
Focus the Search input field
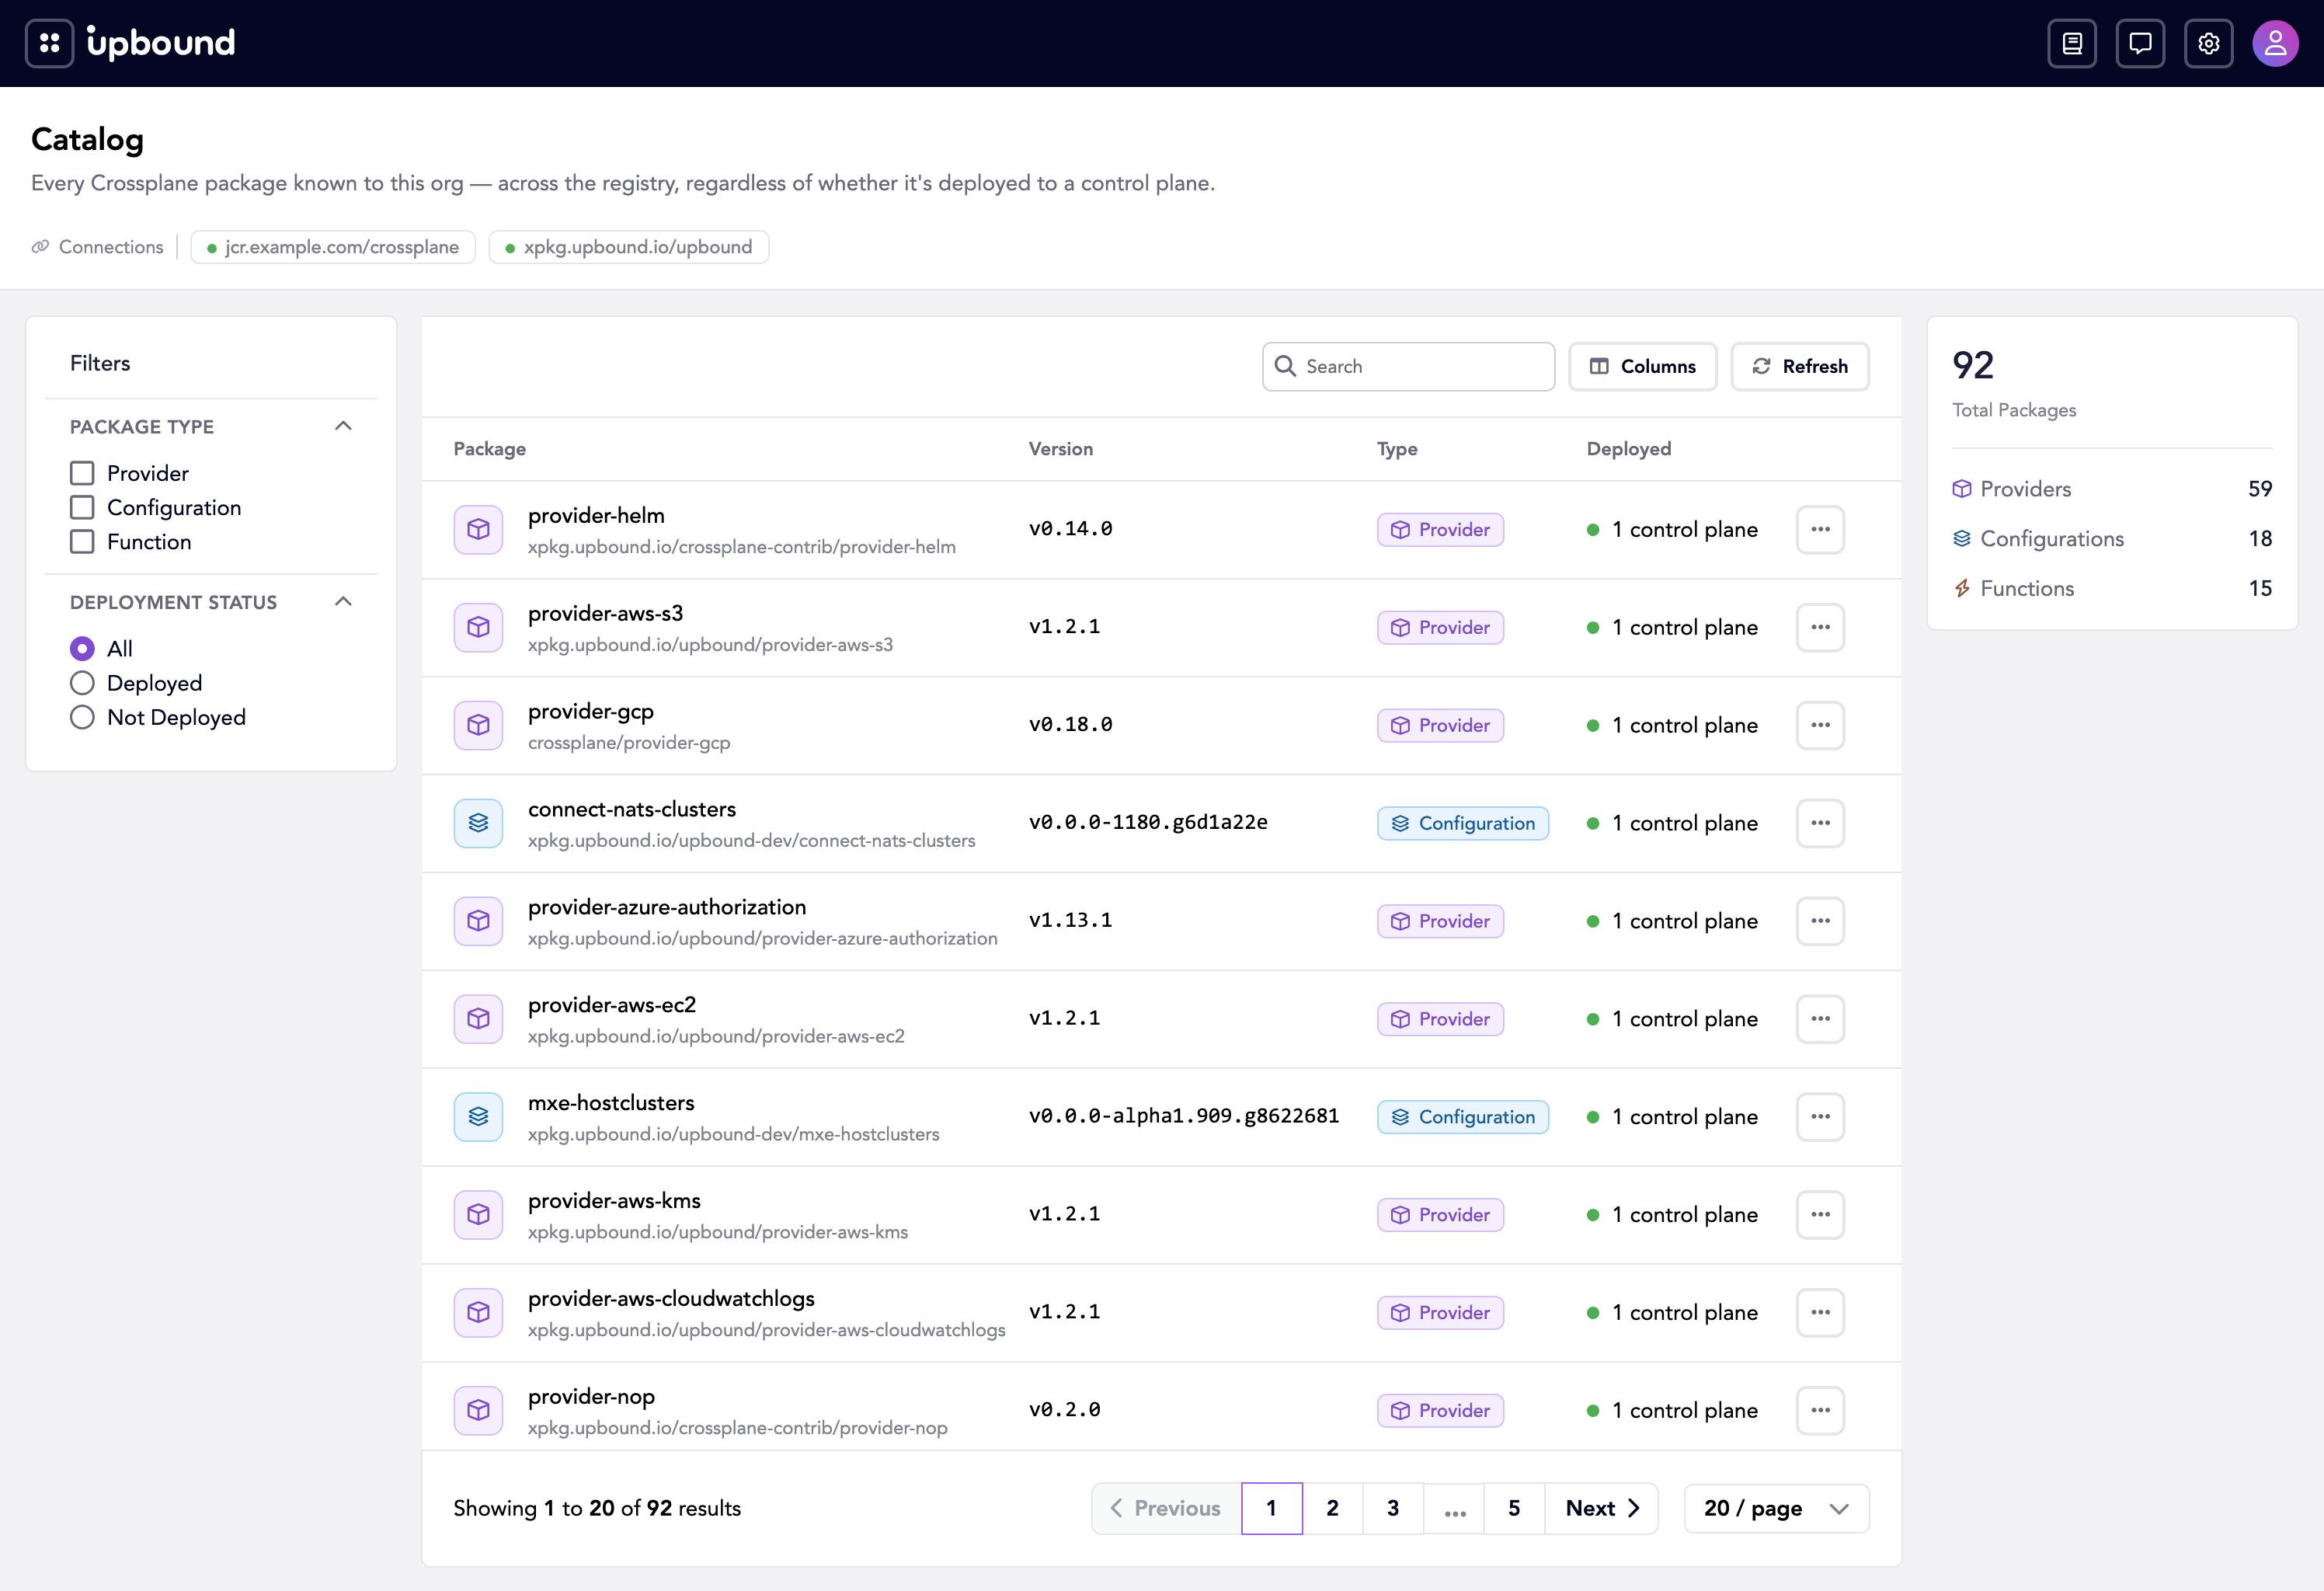(1408, 366)
